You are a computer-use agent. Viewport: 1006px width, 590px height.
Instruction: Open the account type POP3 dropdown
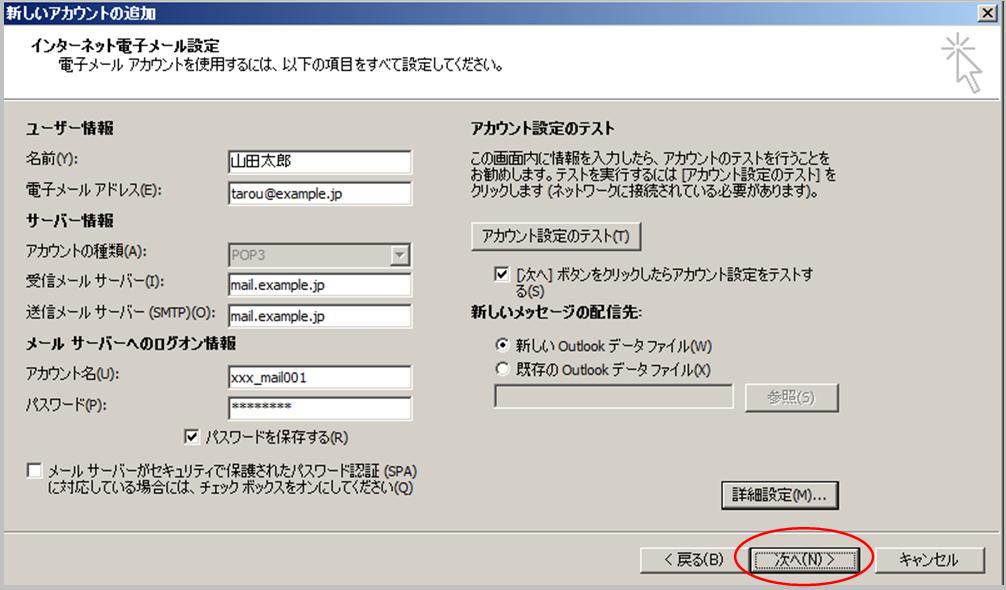pyautogui.click(x=400, y=255)
